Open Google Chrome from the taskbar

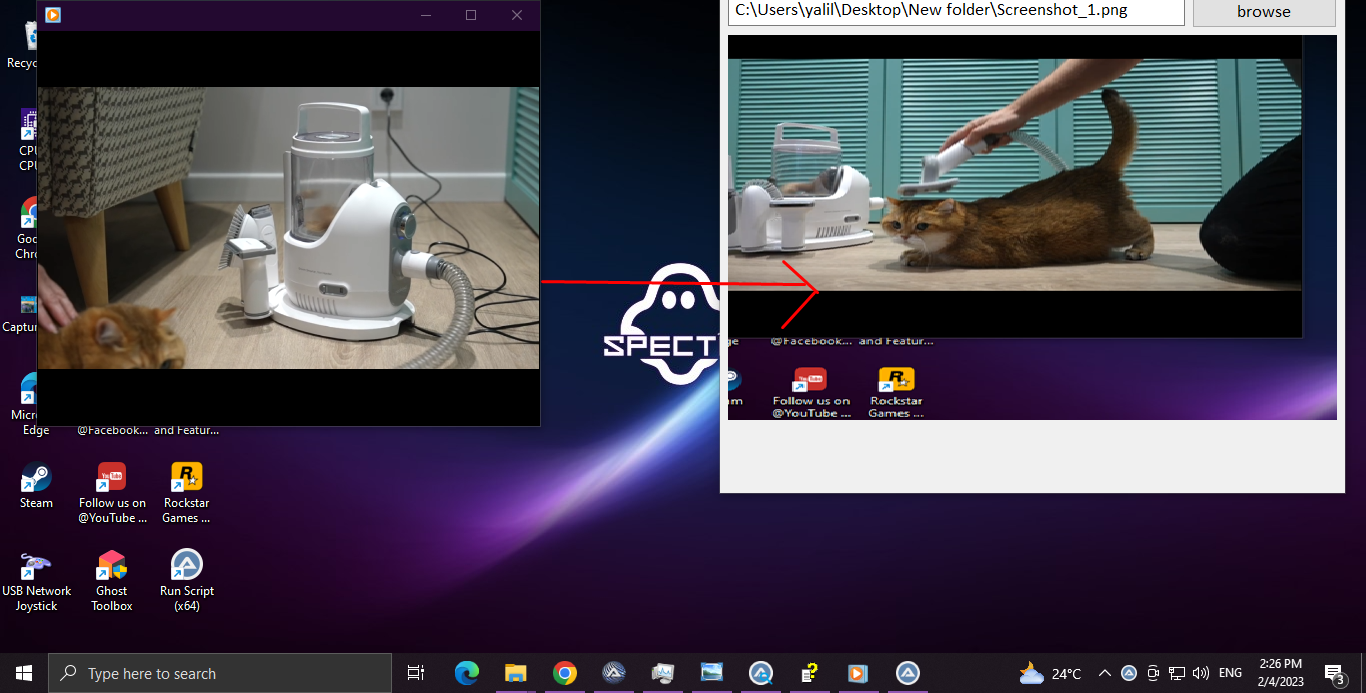coord(565,673)
